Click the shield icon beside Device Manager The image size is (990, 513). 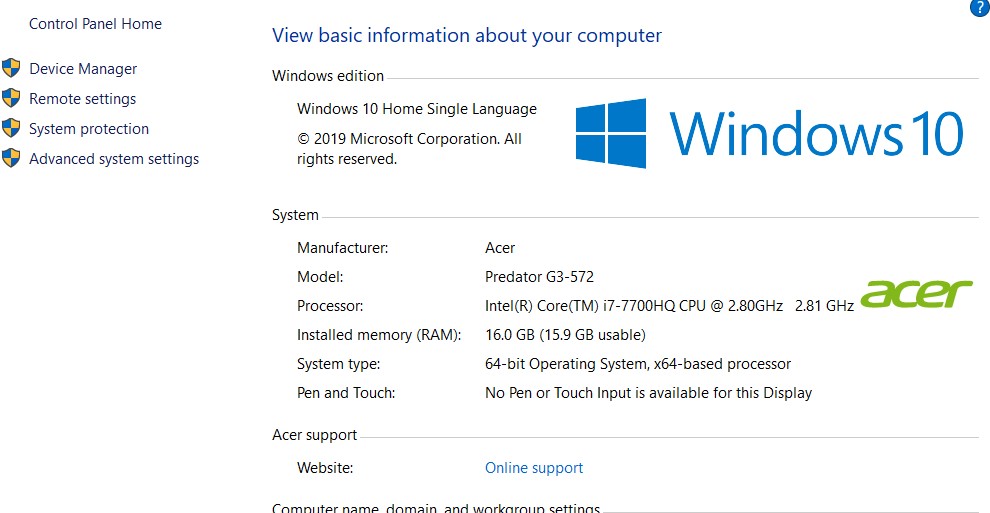[x=11, y=68]
